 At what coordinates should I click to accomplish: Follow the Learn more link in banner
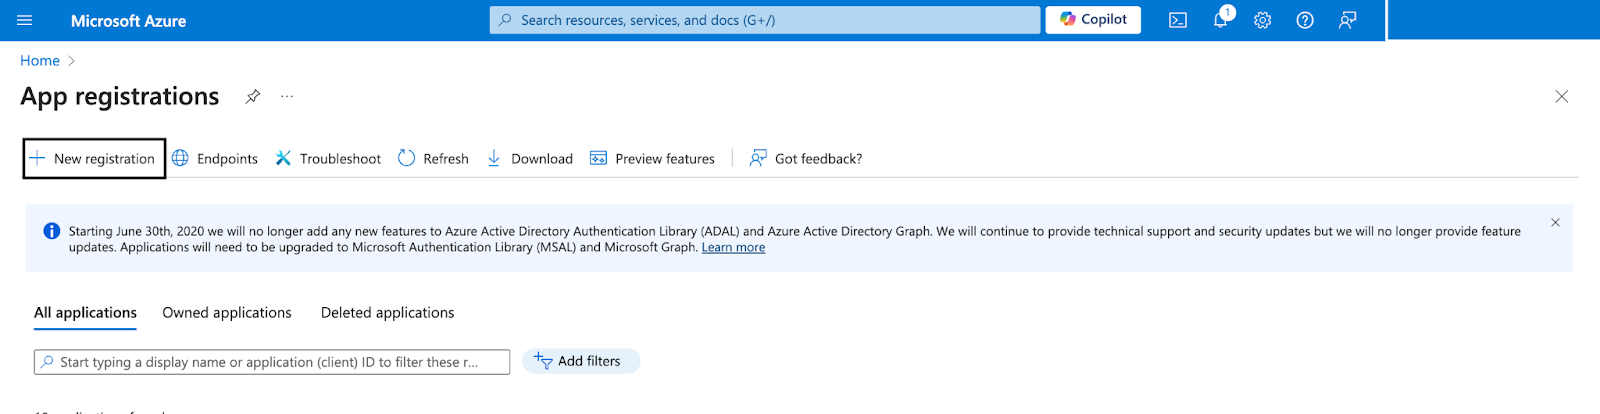[x=733, y=247]
